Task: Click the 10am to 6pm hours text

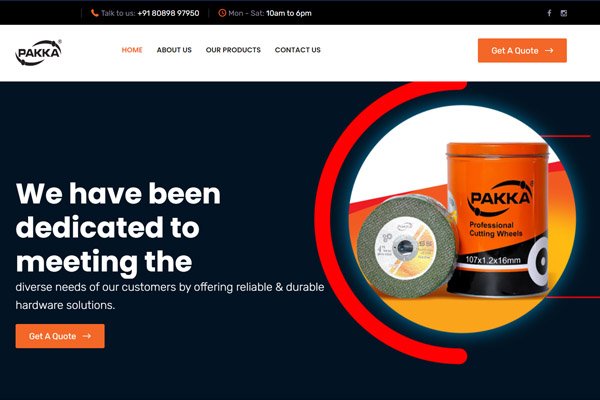Action: point(289,13)
